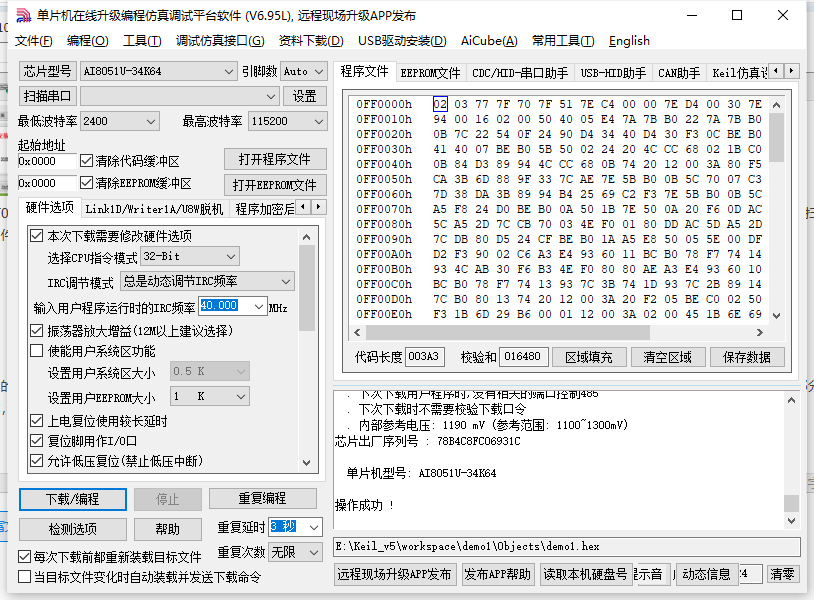Expand the 重复延时 3 秒 dropdown
This screenshot has height=600, width=814.
314,527
